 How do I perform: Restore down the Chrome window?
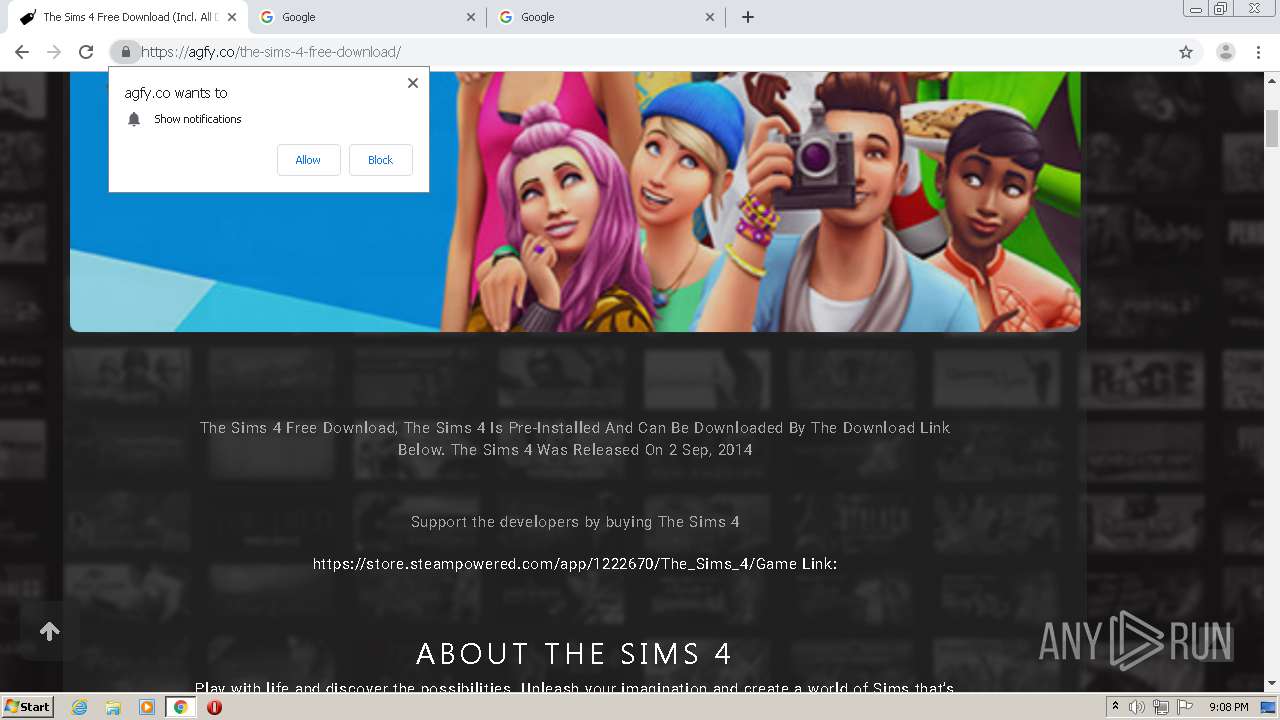[x=1221, y=9]
